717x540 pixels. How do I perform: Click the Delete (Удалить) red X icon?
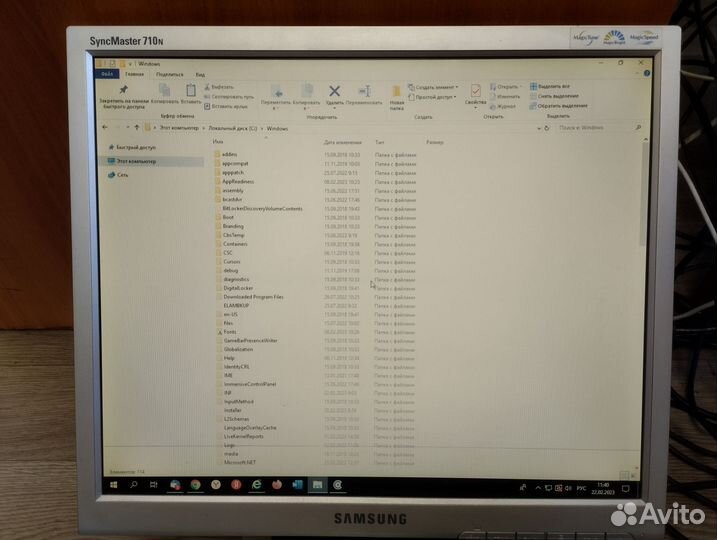pyautogui.click(x=335, y=92)
